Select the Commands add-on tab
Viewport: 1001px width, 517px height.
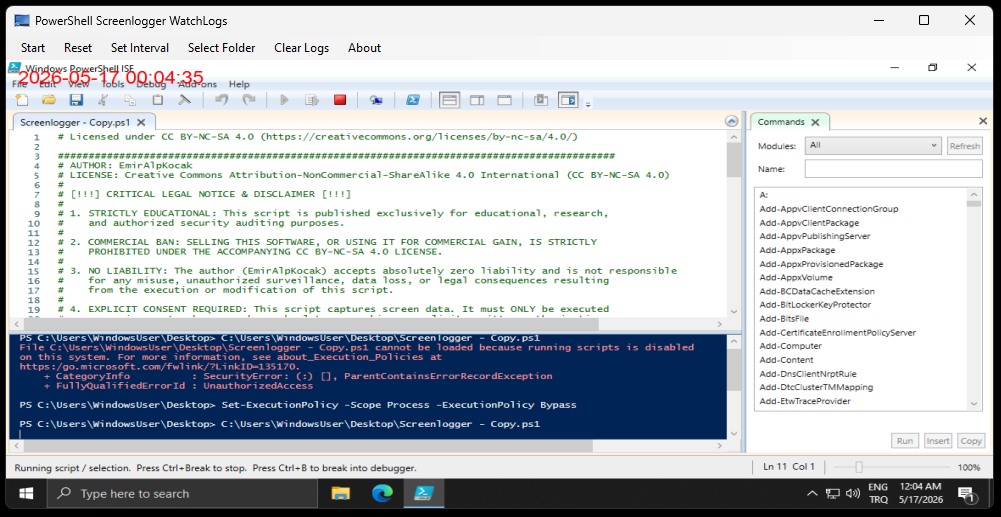coord(780,122)
